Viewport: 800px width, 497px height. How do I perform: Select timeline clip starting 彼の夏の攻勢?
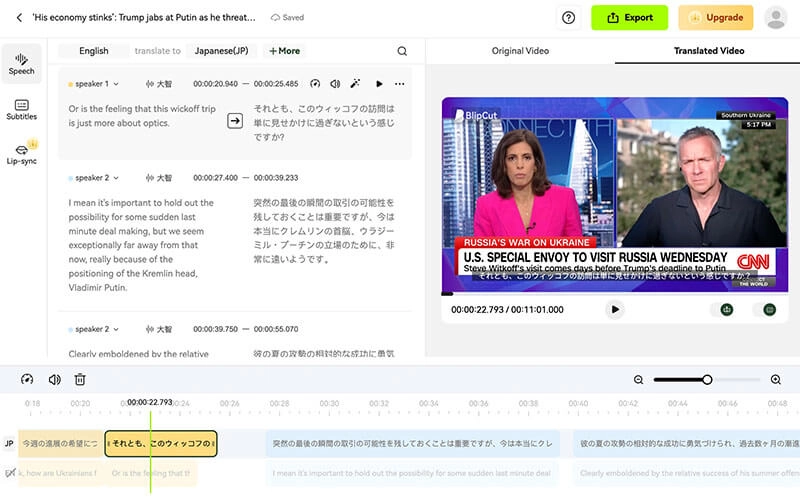click(x=687, y=444)
